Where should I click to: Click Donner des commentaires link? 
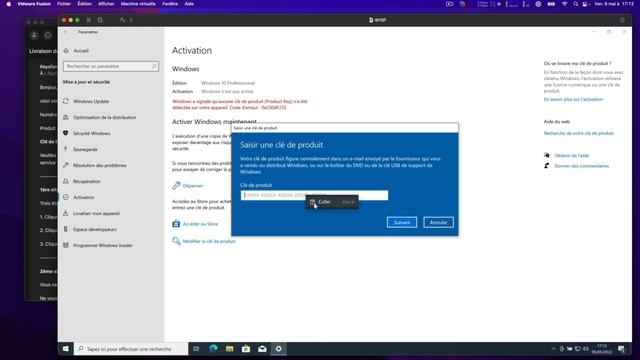pos(581,166)
